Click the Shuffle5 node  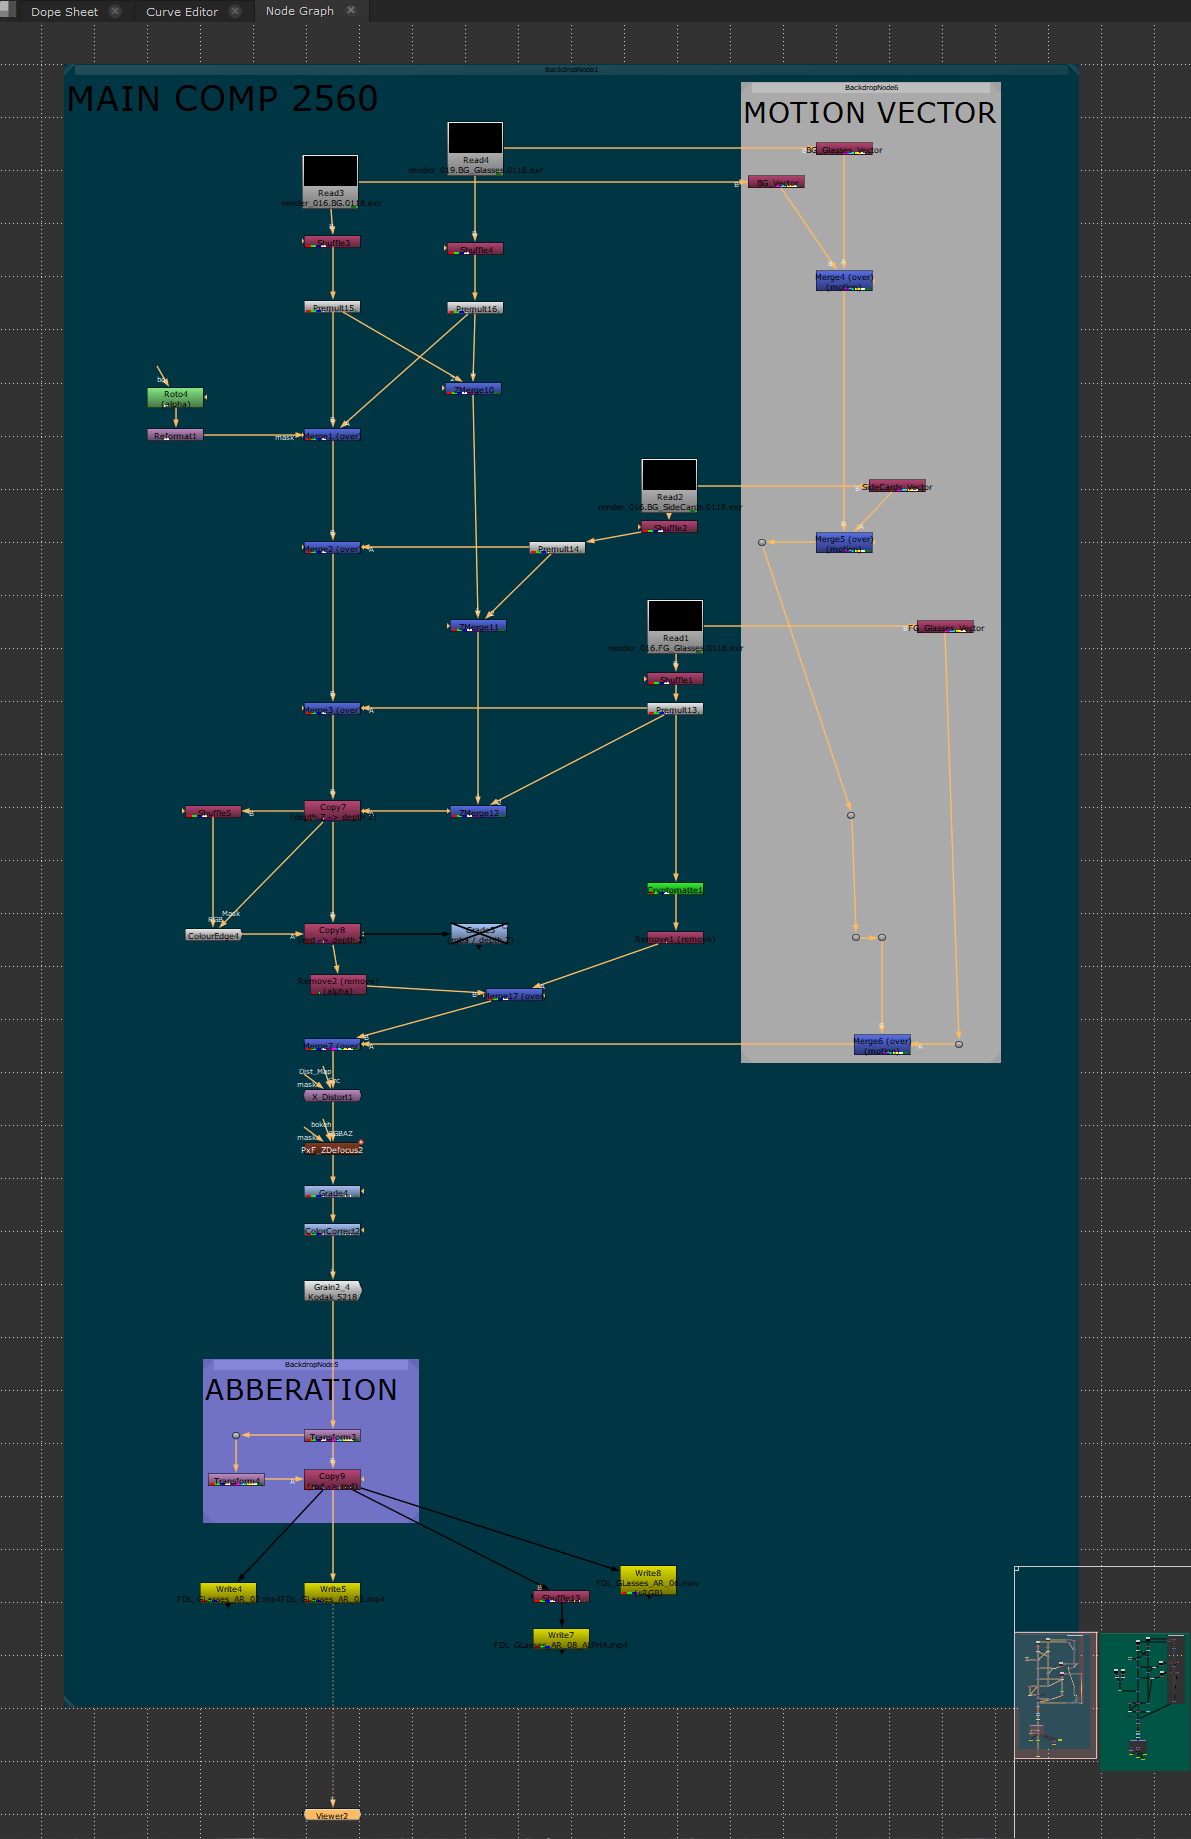213,812
